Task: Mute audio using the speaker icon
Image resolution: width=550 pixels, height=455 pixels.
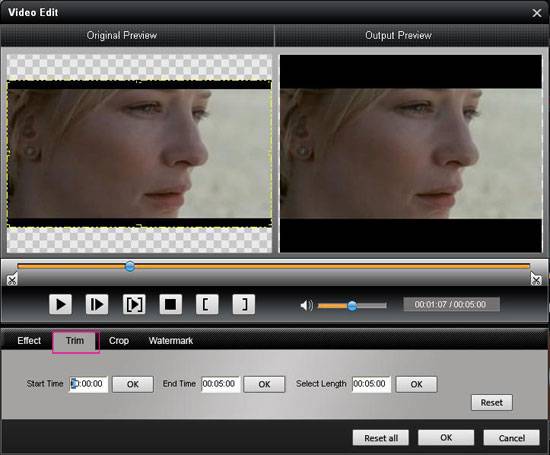Action: (x=306, y=306)
